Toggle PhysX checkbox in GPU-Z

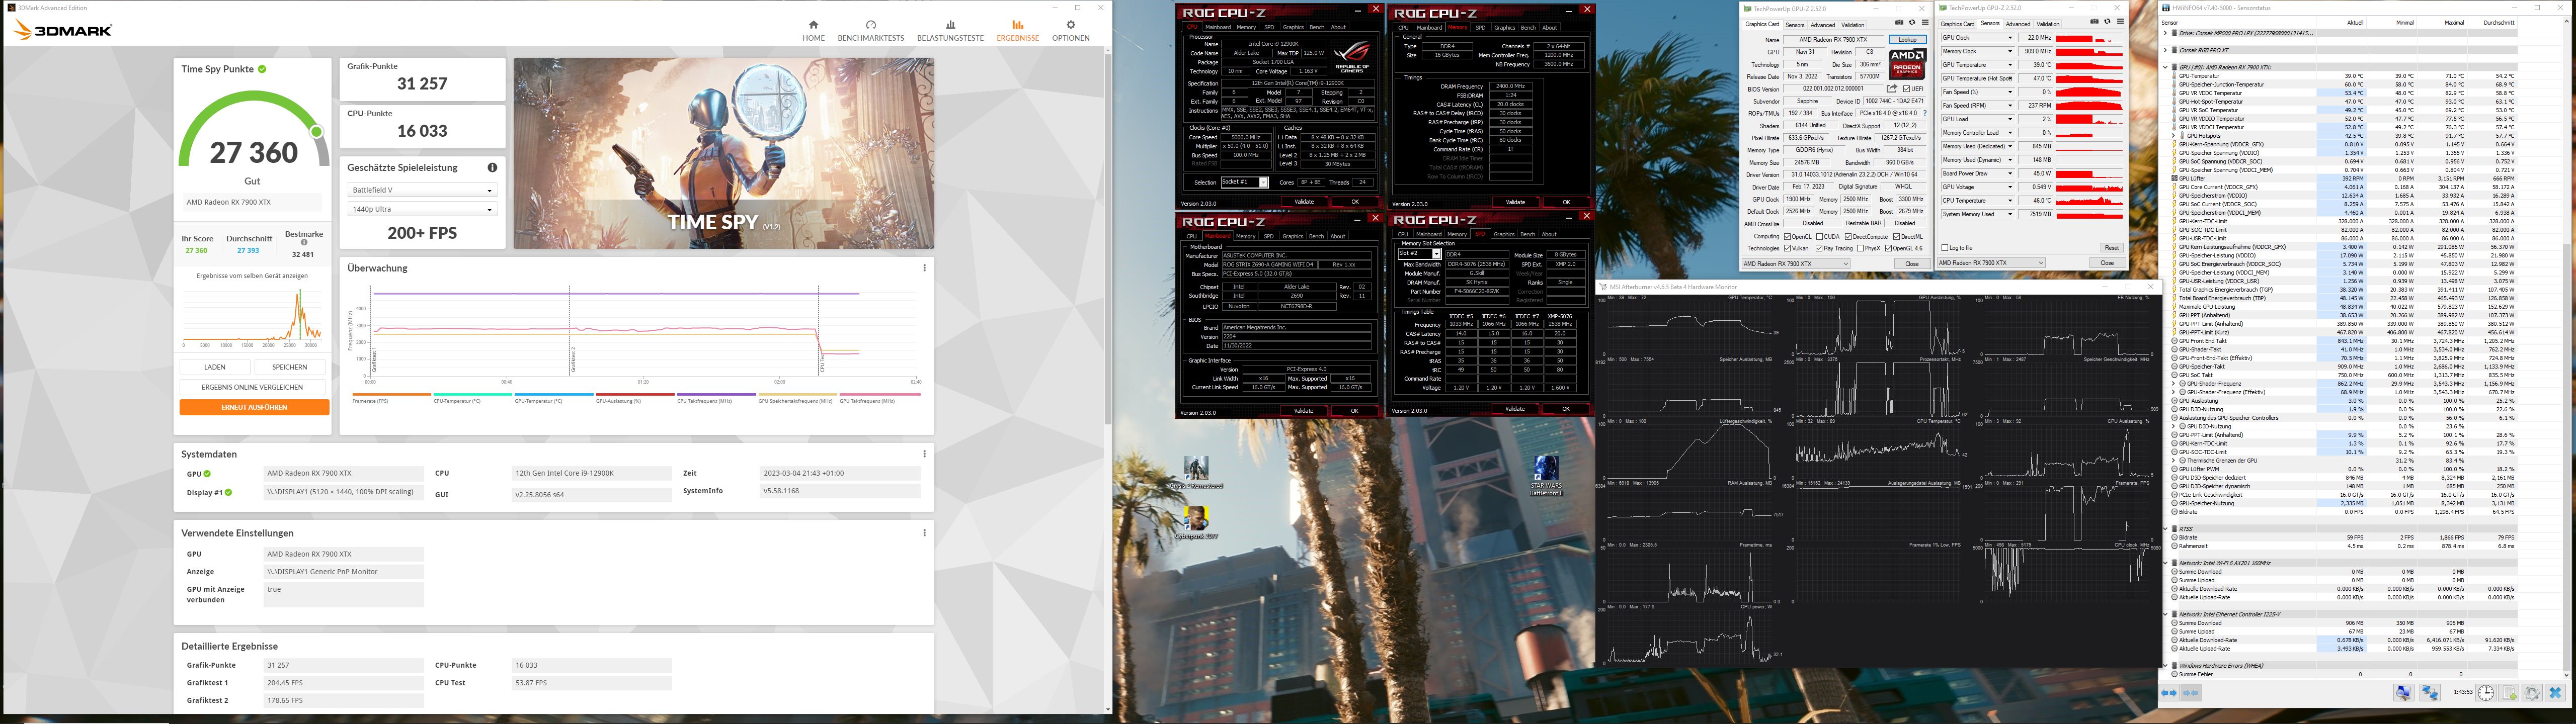1860,248
